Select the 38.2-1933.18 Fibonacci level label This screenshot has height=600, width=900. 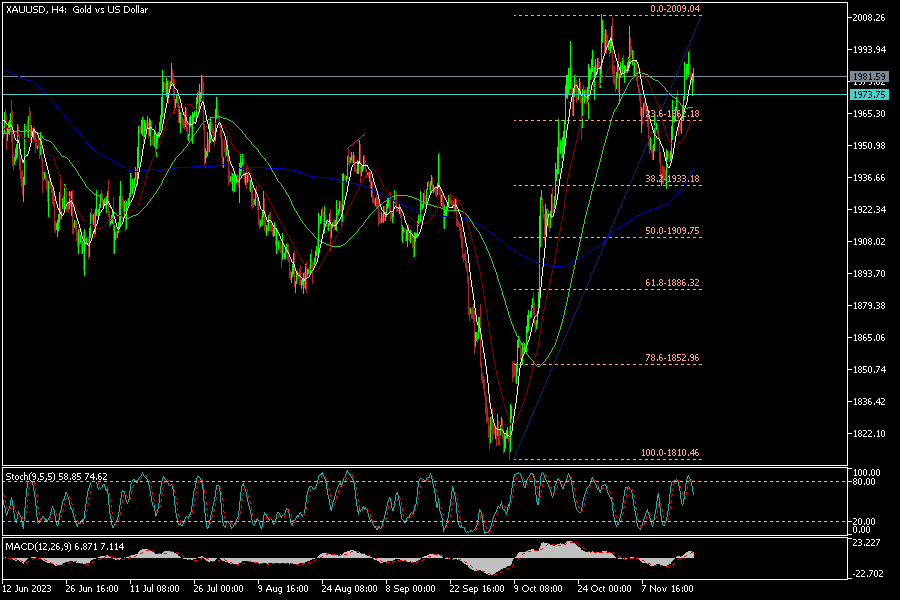tap(672, 178)
